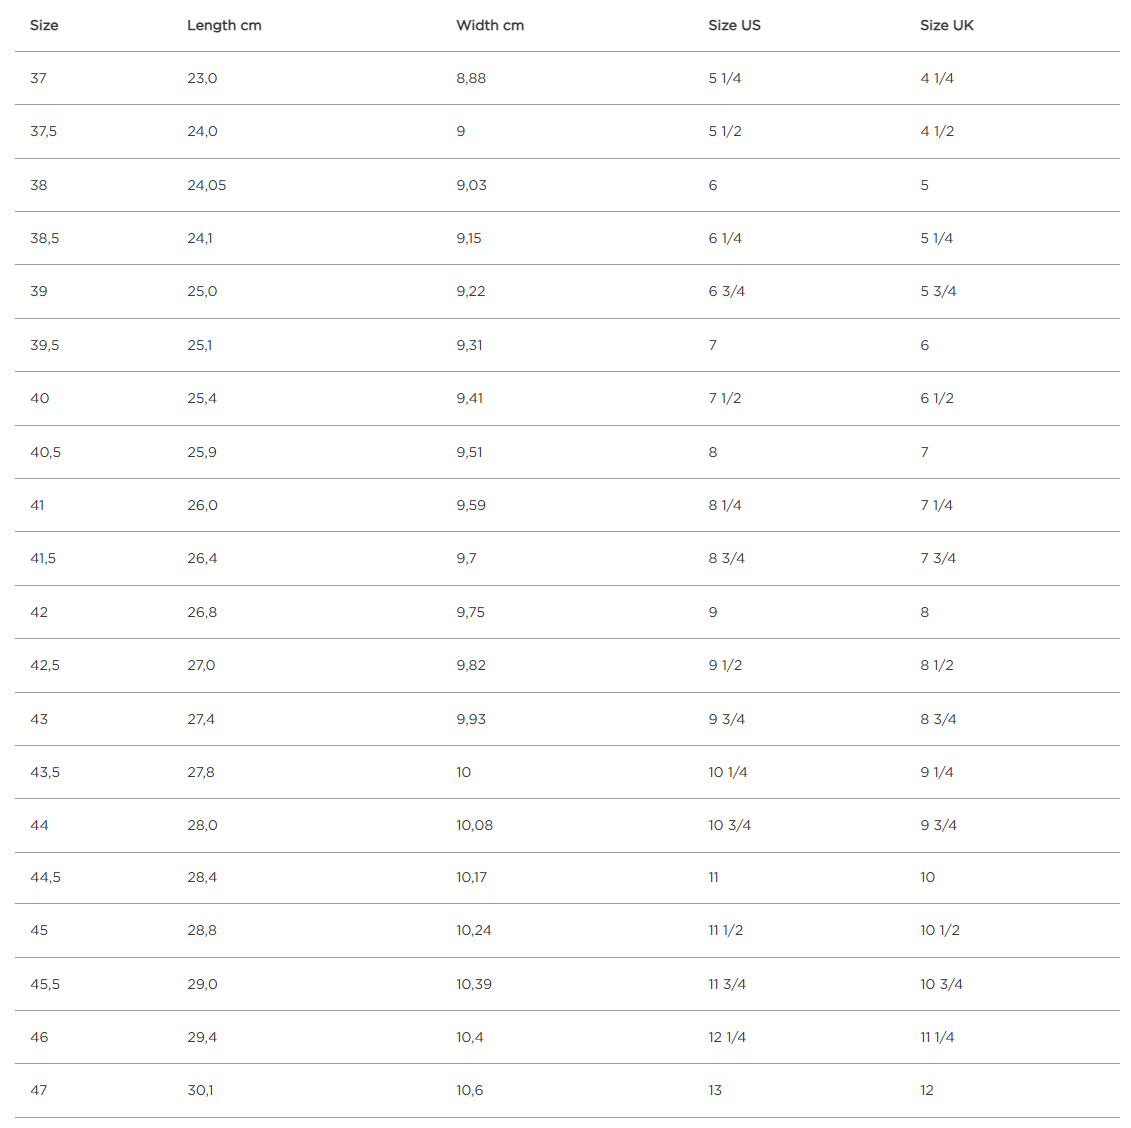Select the 40,5 size row label

(45, 452)
